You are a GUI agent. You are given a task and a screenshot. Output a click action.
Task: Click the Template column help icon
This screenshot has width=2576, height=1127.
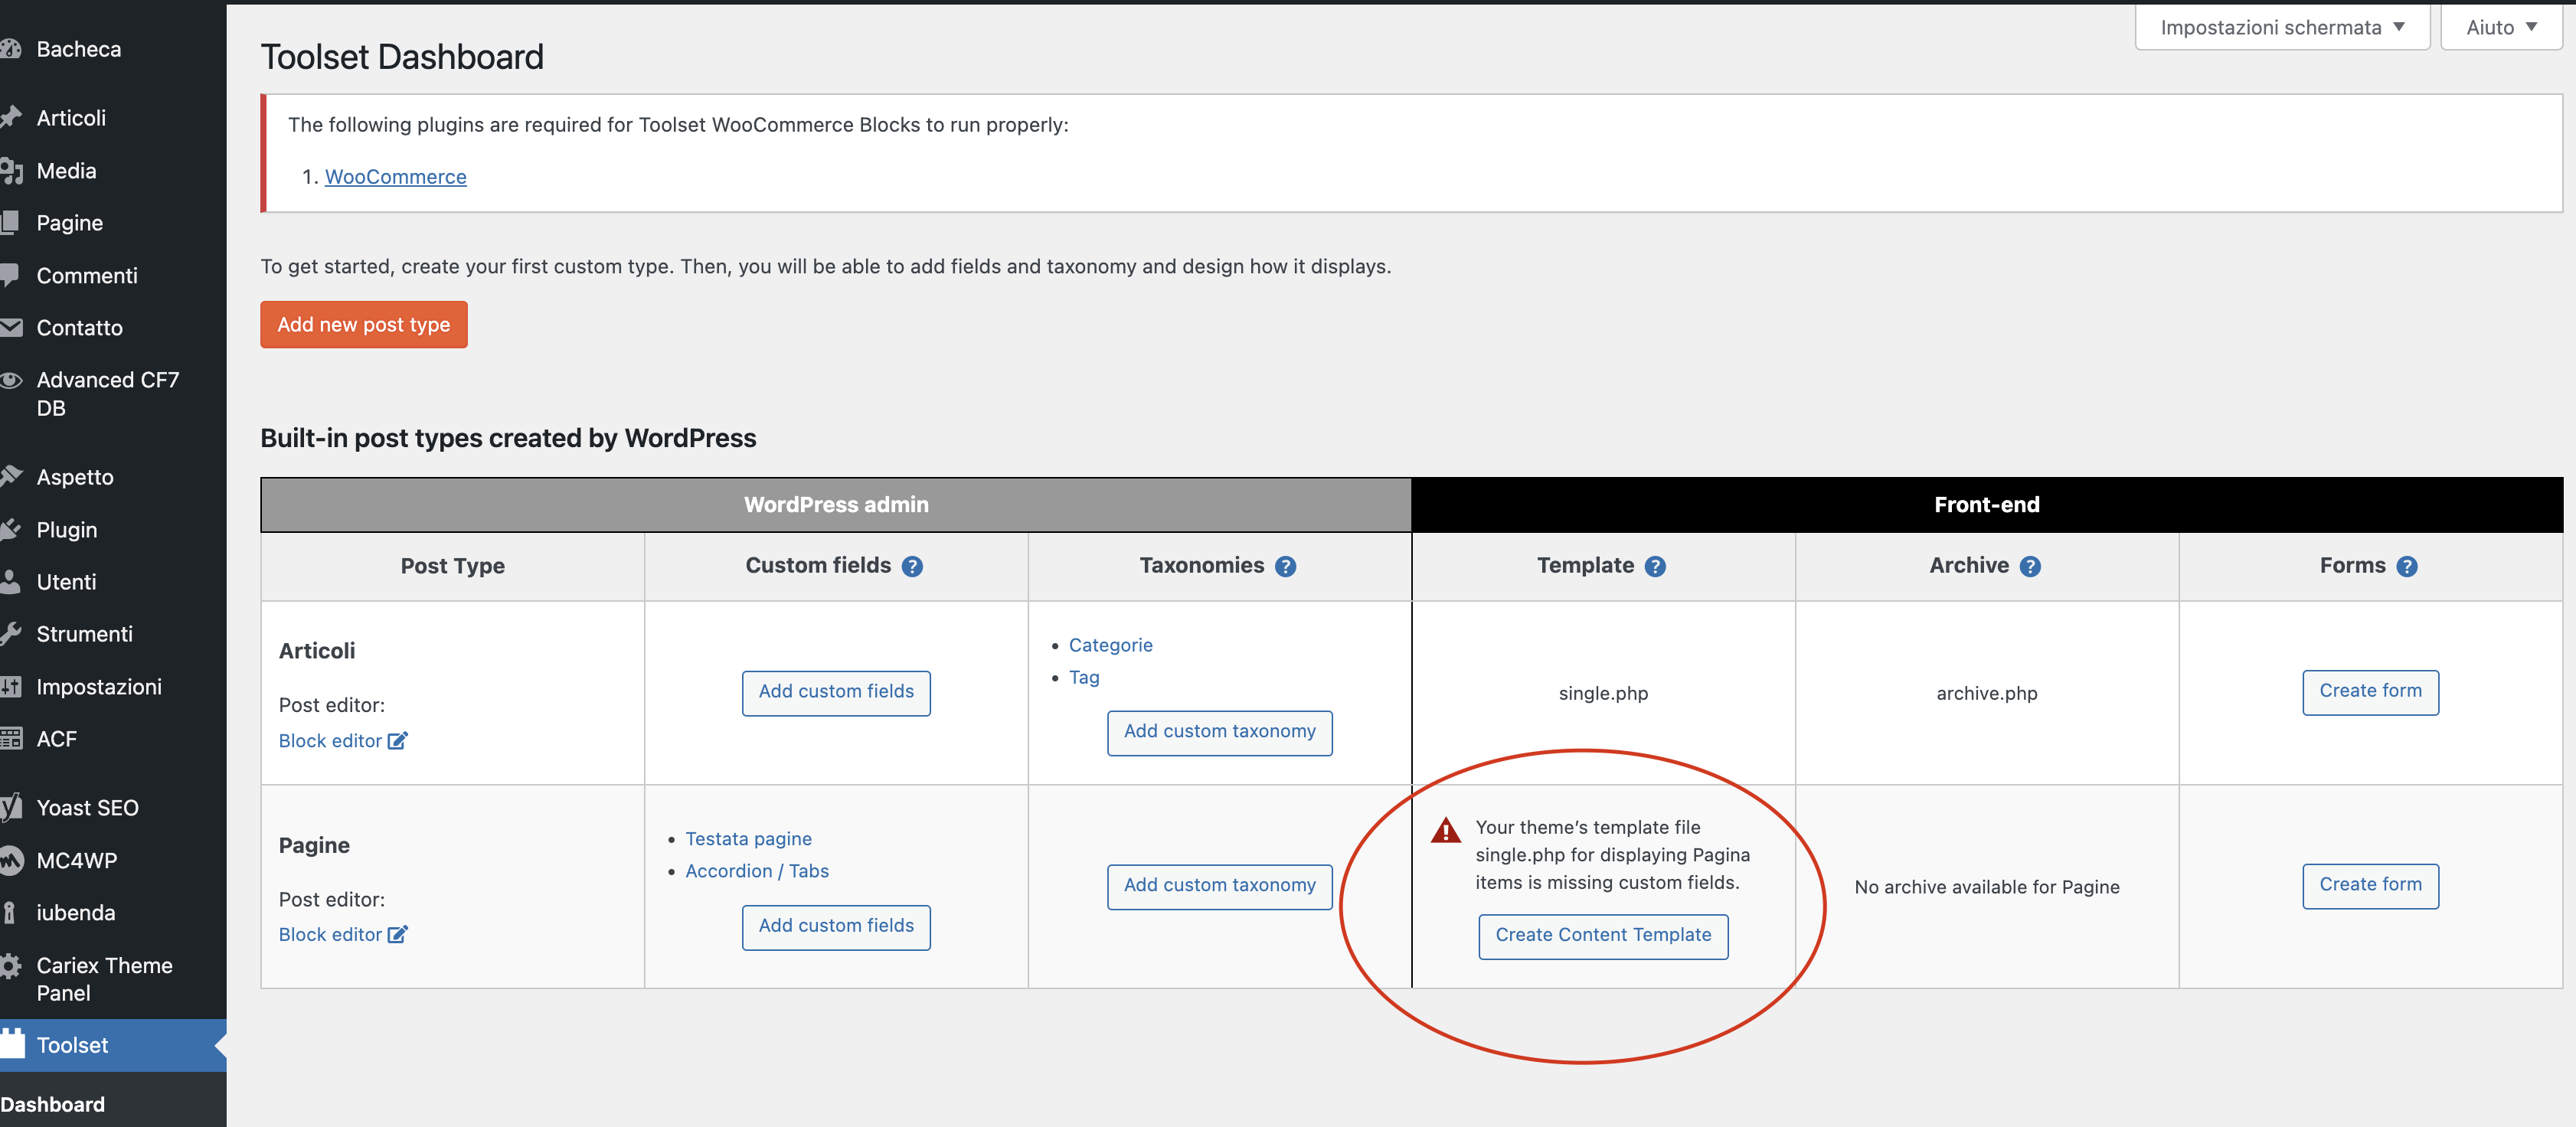click(1655, 567)
